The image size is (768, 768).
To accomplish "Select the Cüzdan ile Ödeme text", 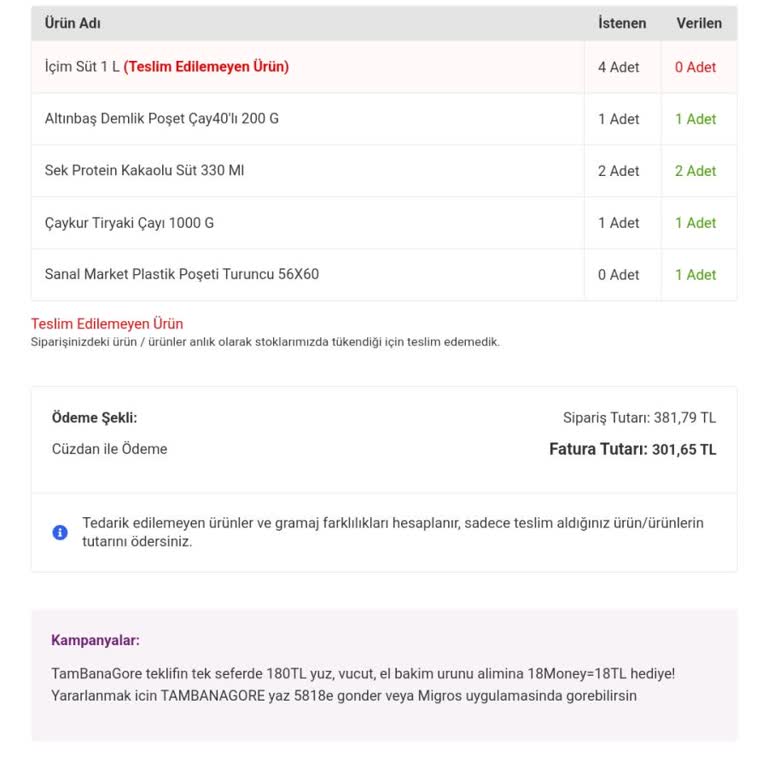I will click(x=109, y=449).
